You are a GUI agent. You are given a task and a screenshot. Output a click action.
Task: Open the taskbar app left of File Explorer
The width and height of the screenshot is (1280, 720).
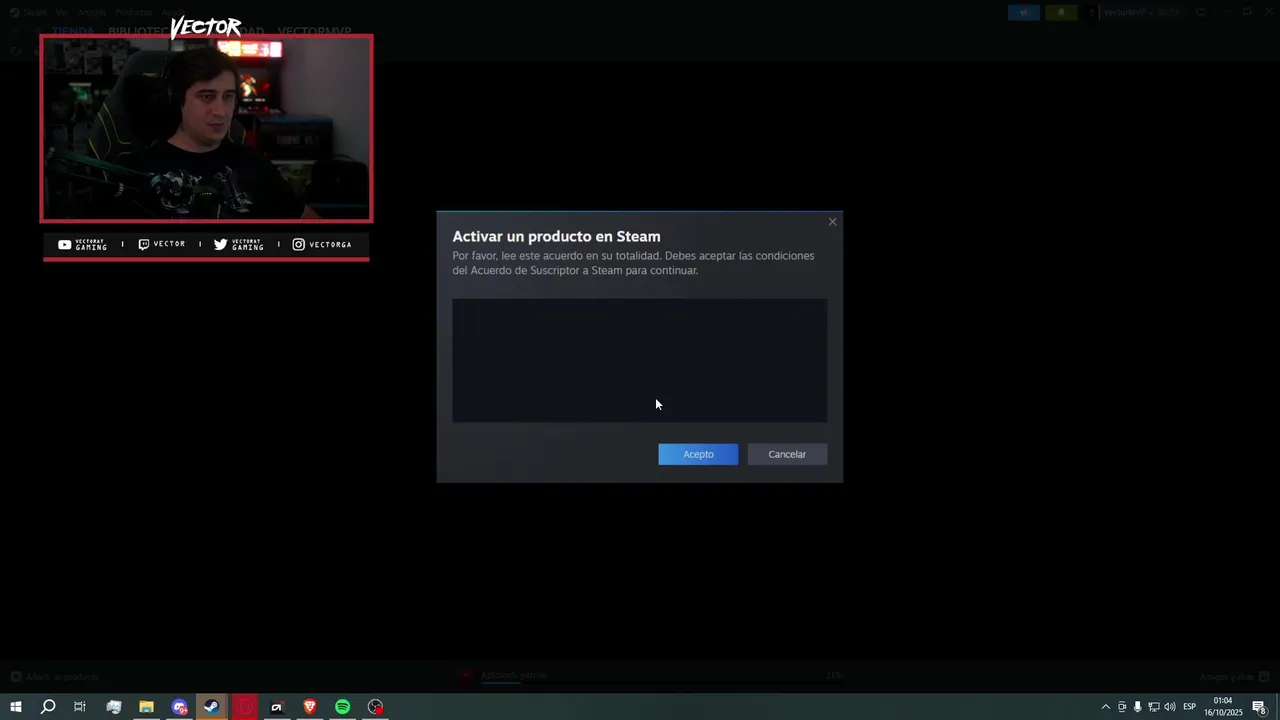coord(114,707)
